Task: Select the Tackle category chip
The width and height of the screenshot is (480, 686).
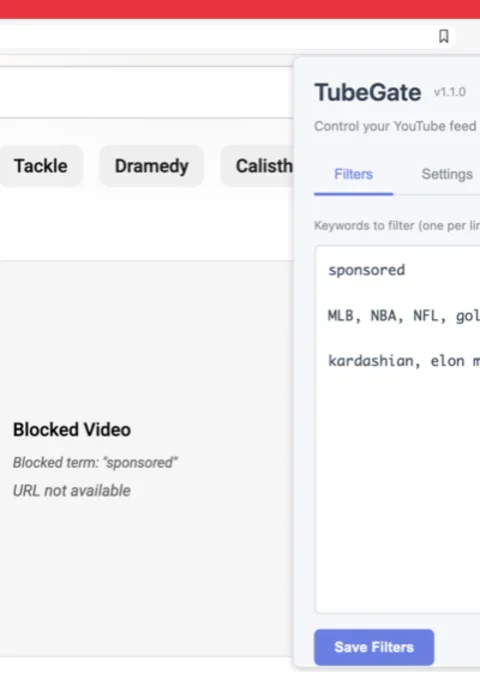Action: (41, 166)
